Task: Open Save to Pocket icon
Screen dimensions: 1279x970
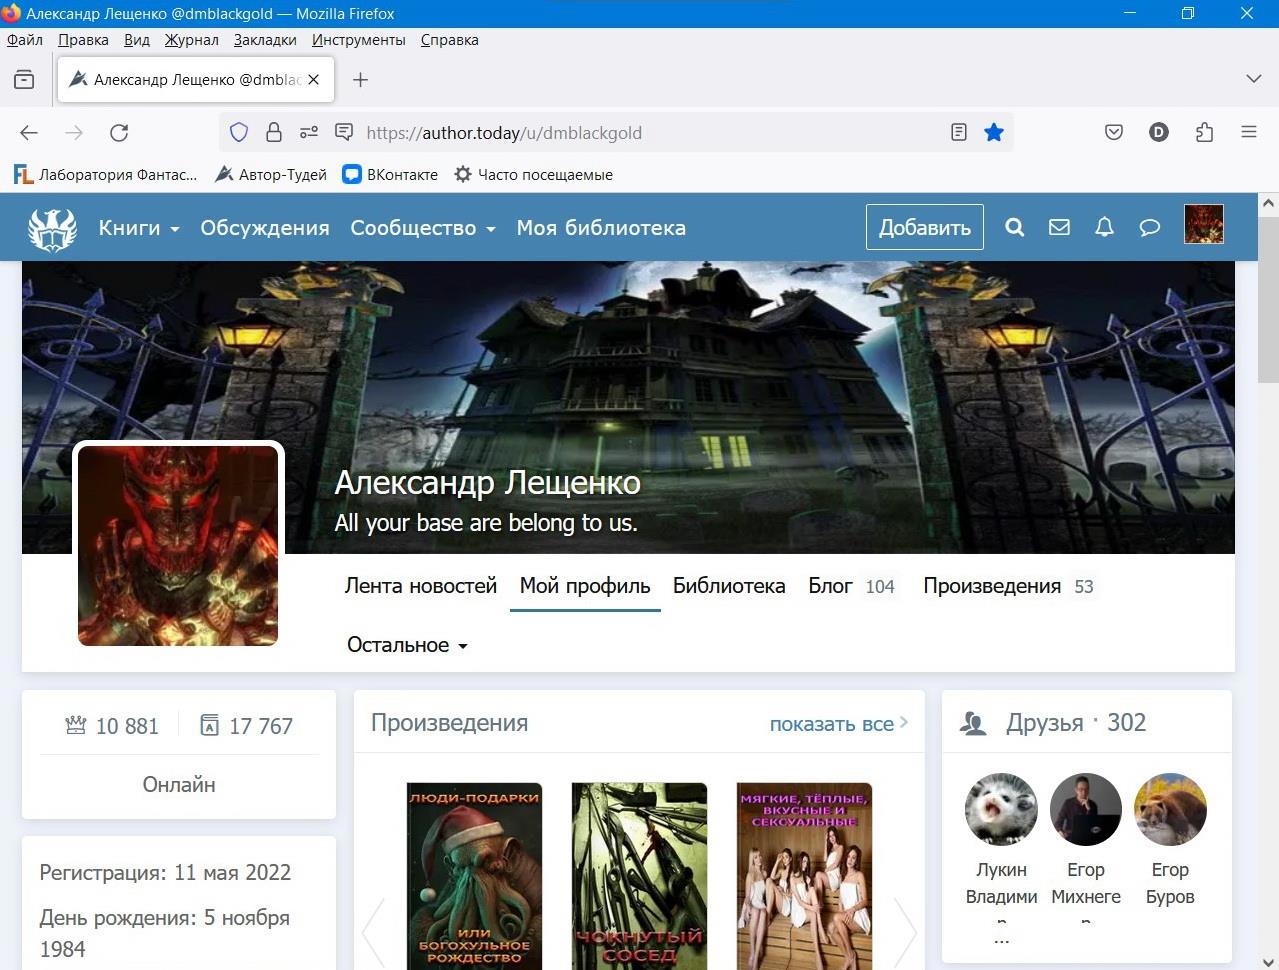Action: coord(1114,133)
